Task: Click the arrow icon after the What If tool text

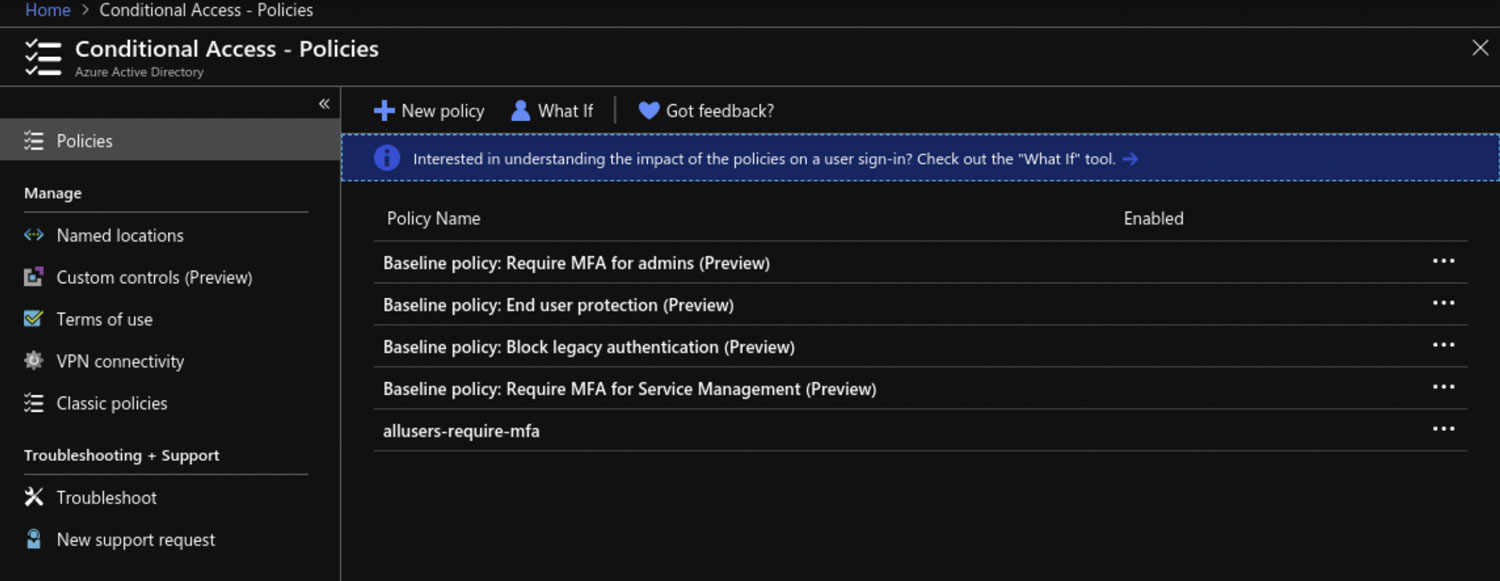Action: coord(1130,159)
